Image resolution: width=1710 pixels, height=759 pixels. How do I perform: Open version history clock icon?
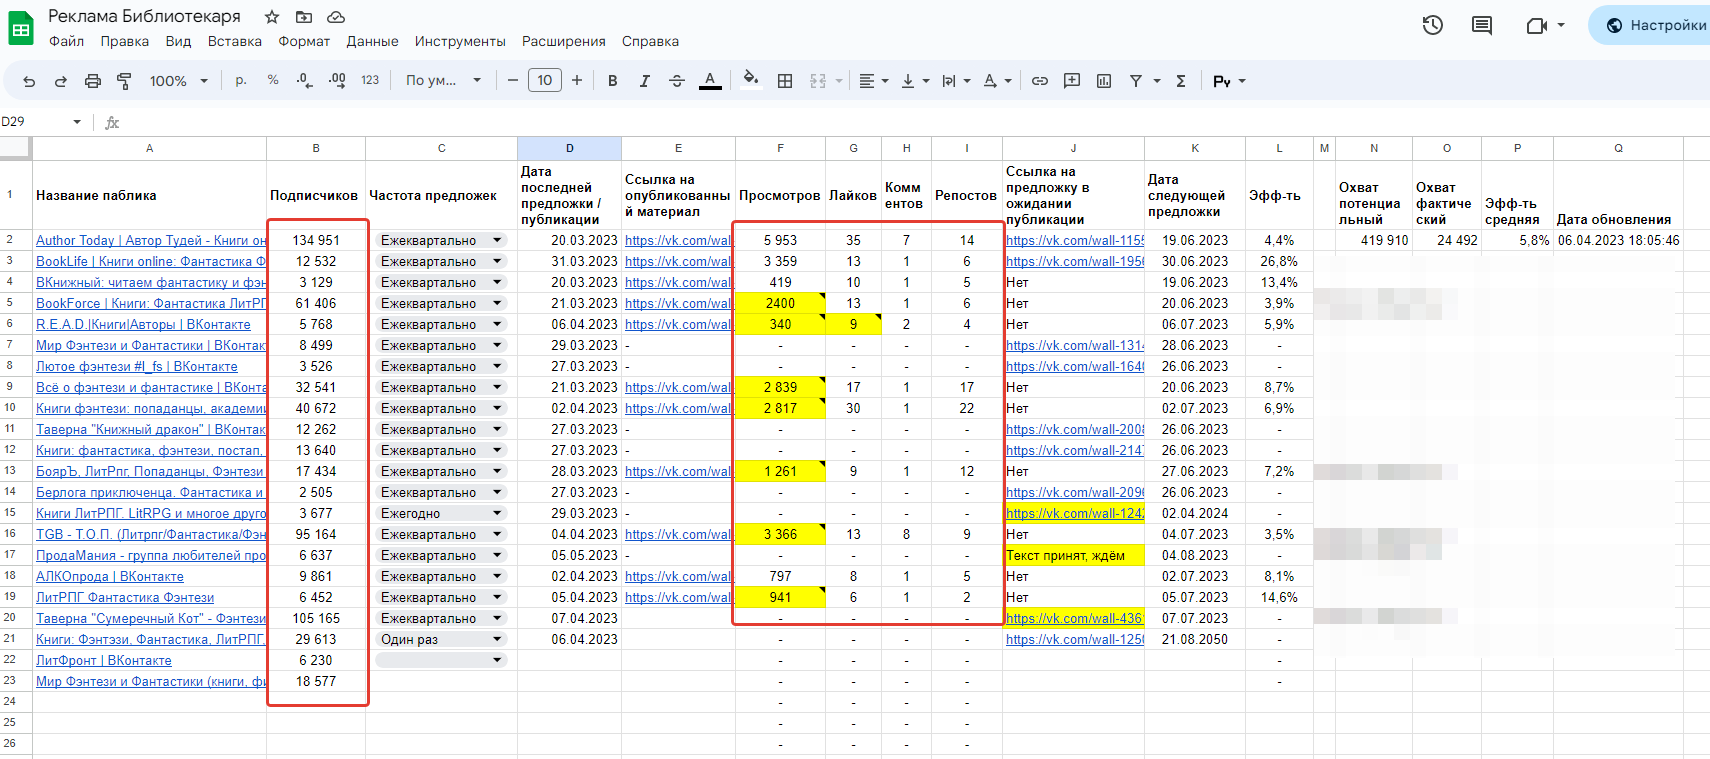point(1433,25)
